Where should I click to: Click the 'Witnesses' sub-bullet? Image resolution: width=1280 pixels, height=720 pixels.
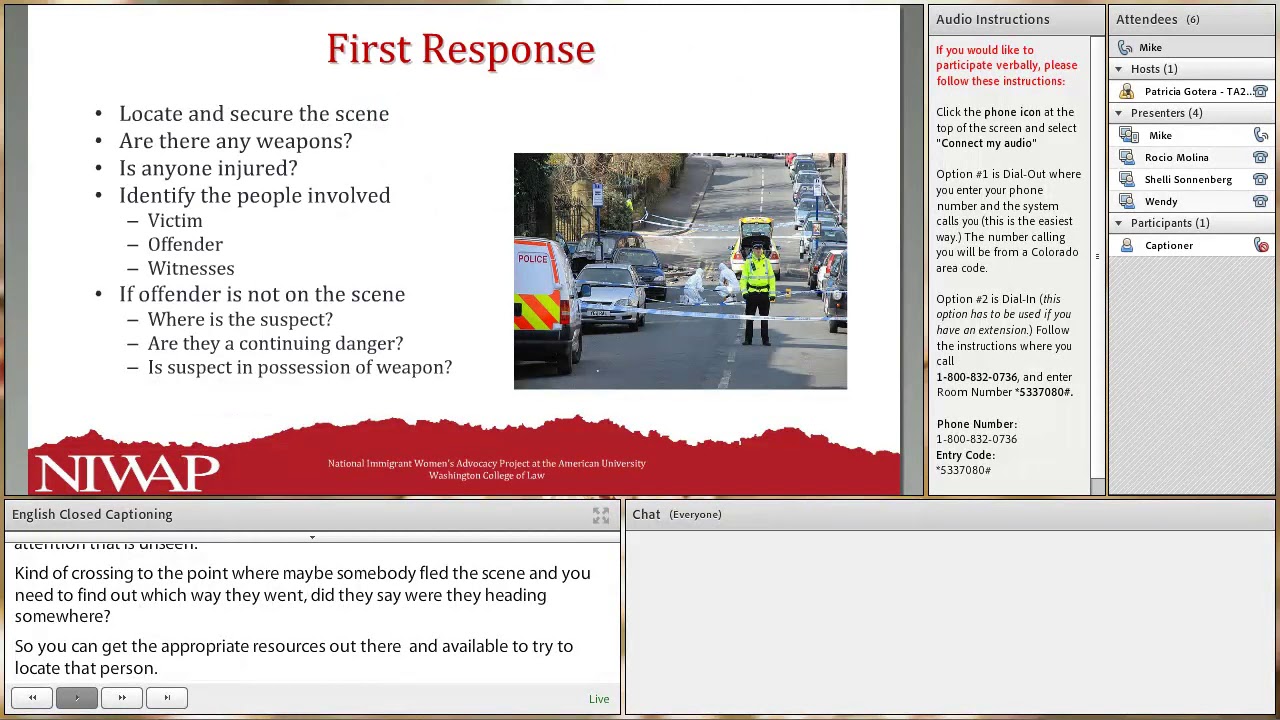coord(191,269)
